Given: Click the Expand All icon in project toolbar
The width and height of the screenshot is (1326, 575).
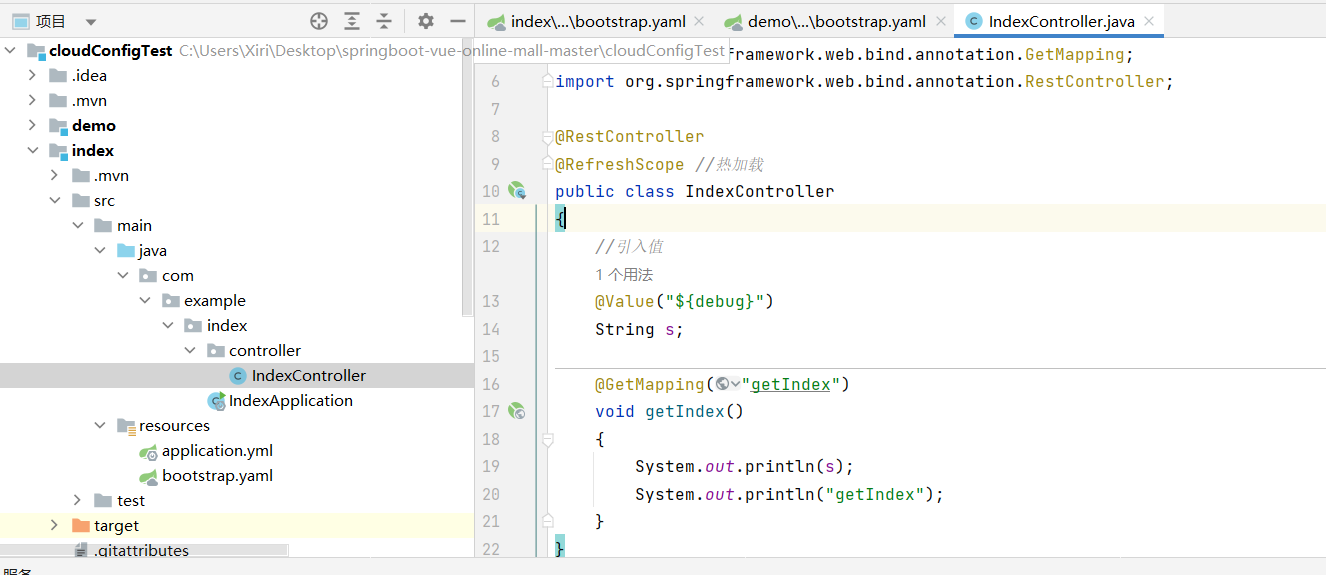Looking at the screenshot, I should click(352, 21).
